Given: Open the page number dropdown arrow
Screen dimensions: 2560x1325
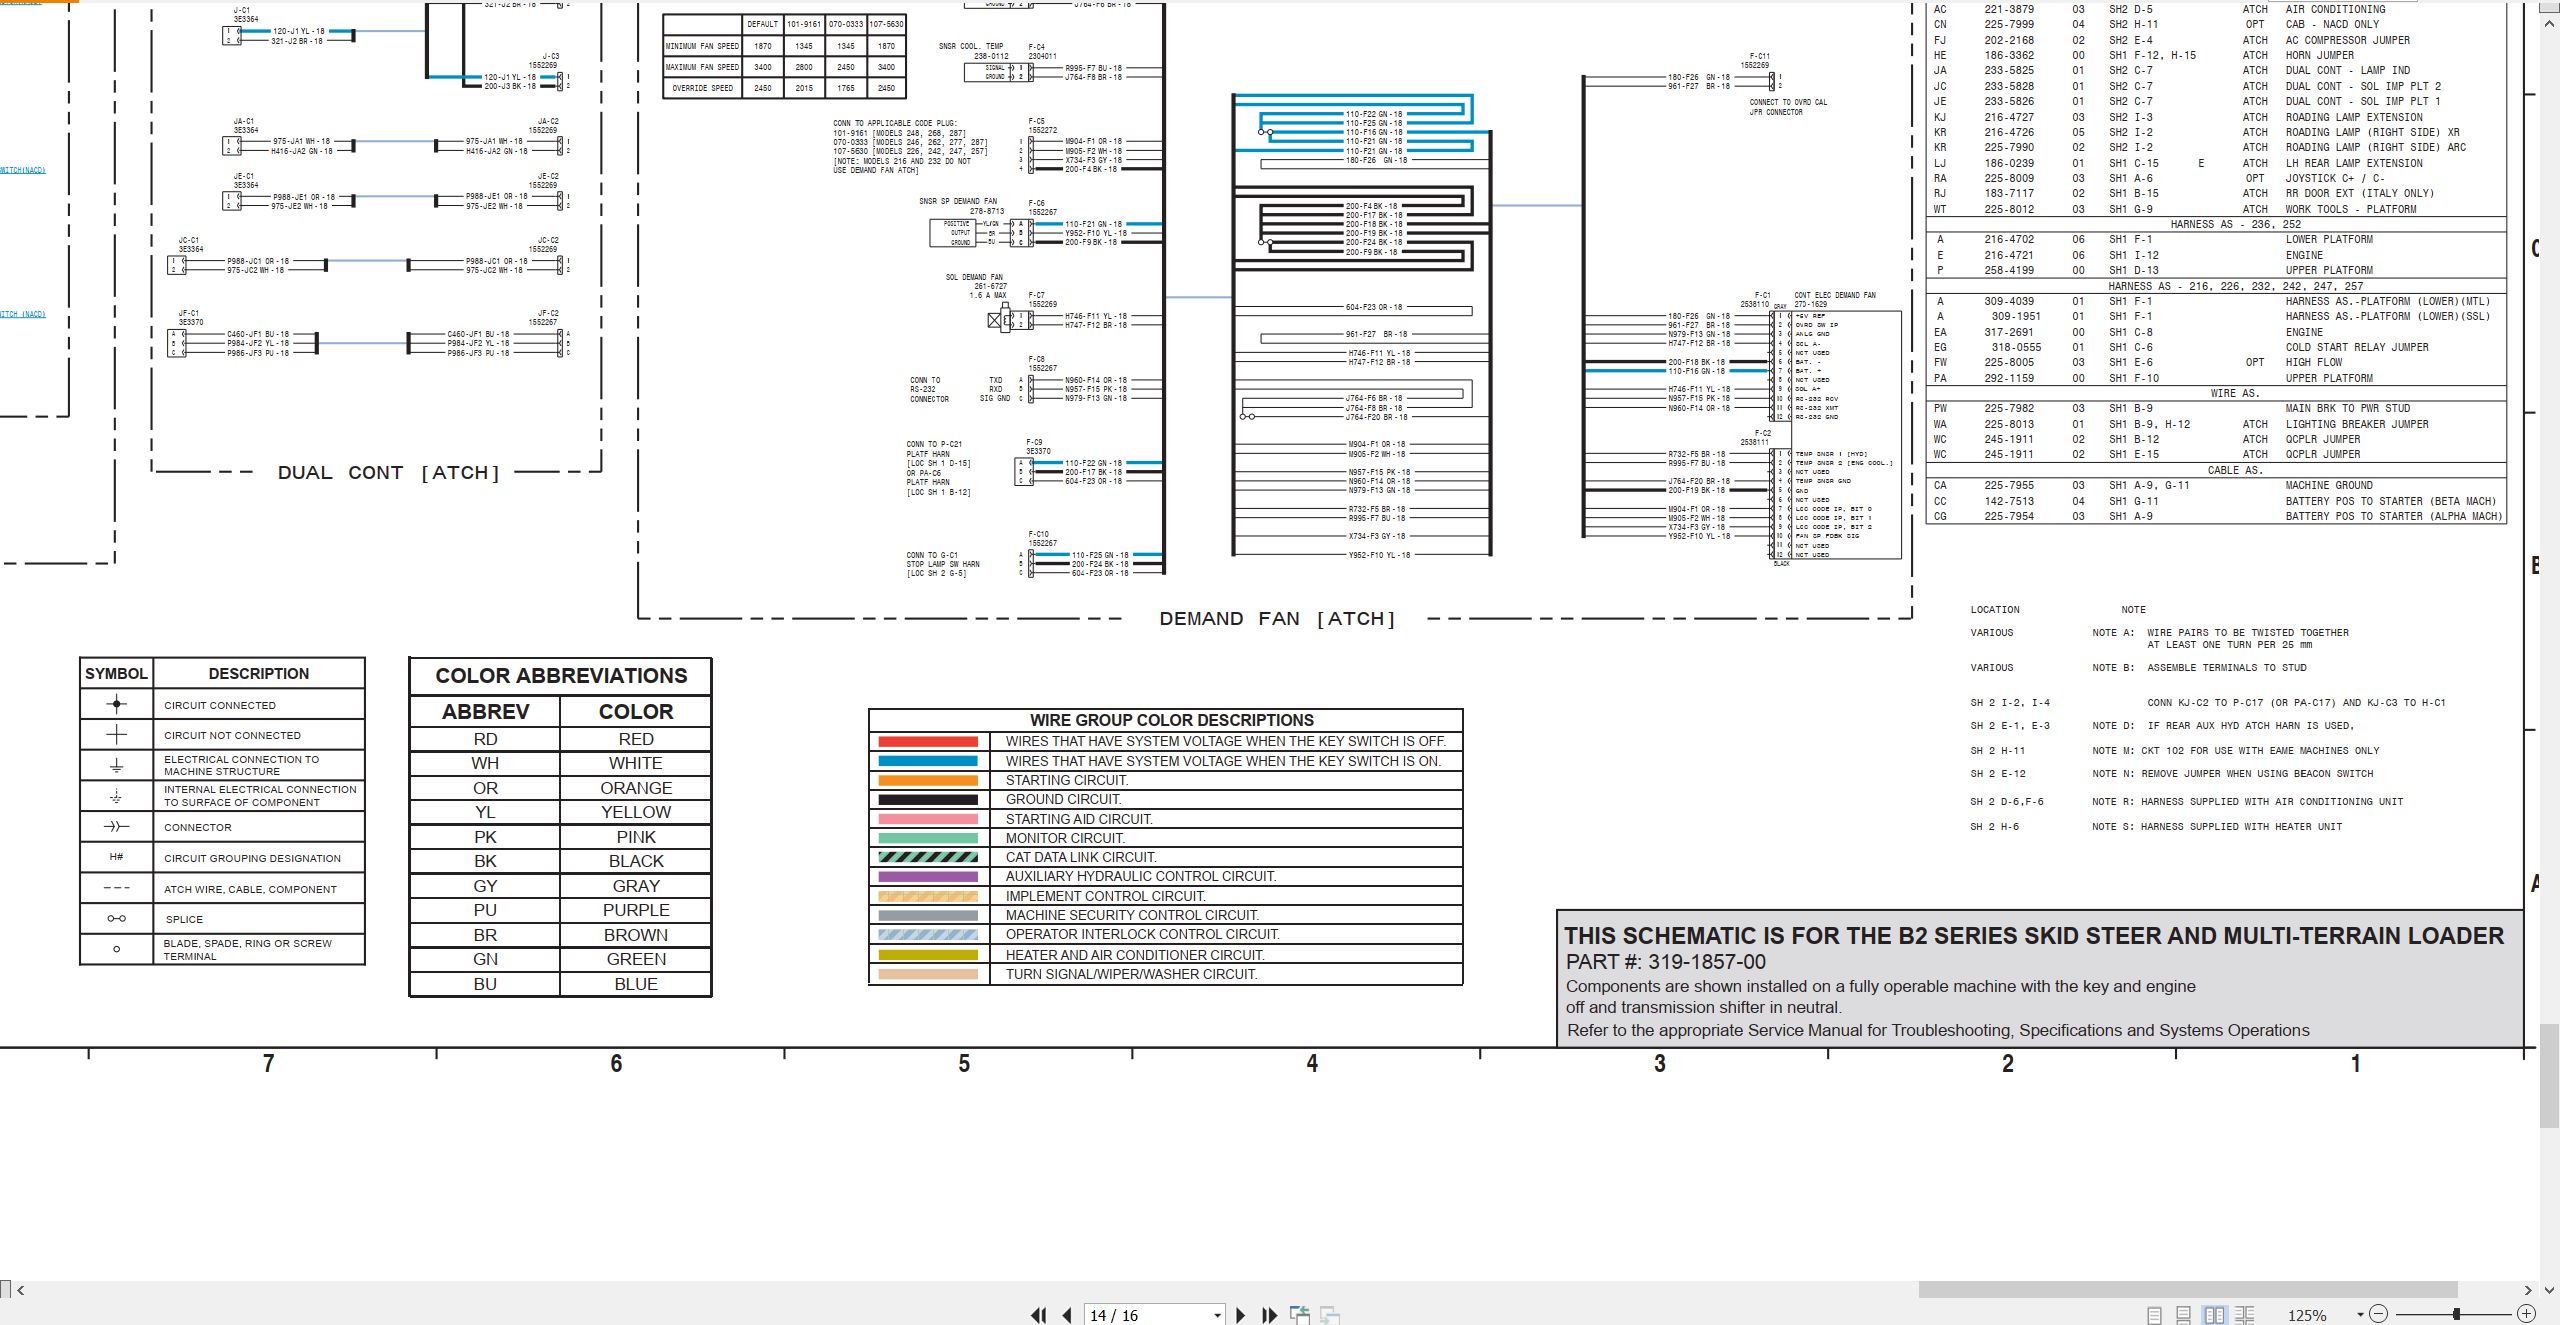Looking at the screenshot, I should (x=1217, y=1315).
